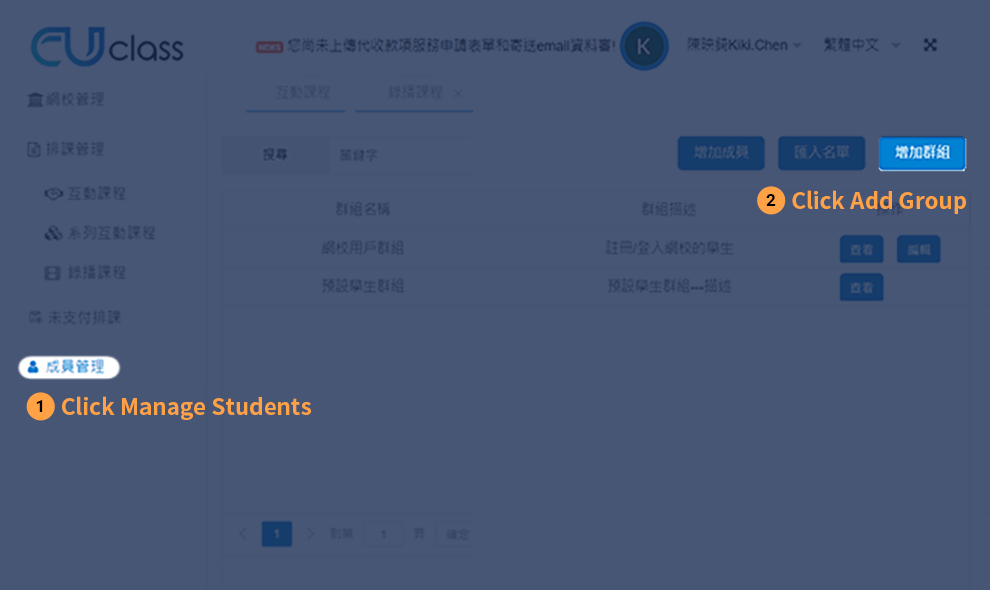Viewport: 990px width, 590px height.
Task: Switch to the 錄播課程 tab
Action: 415,93
